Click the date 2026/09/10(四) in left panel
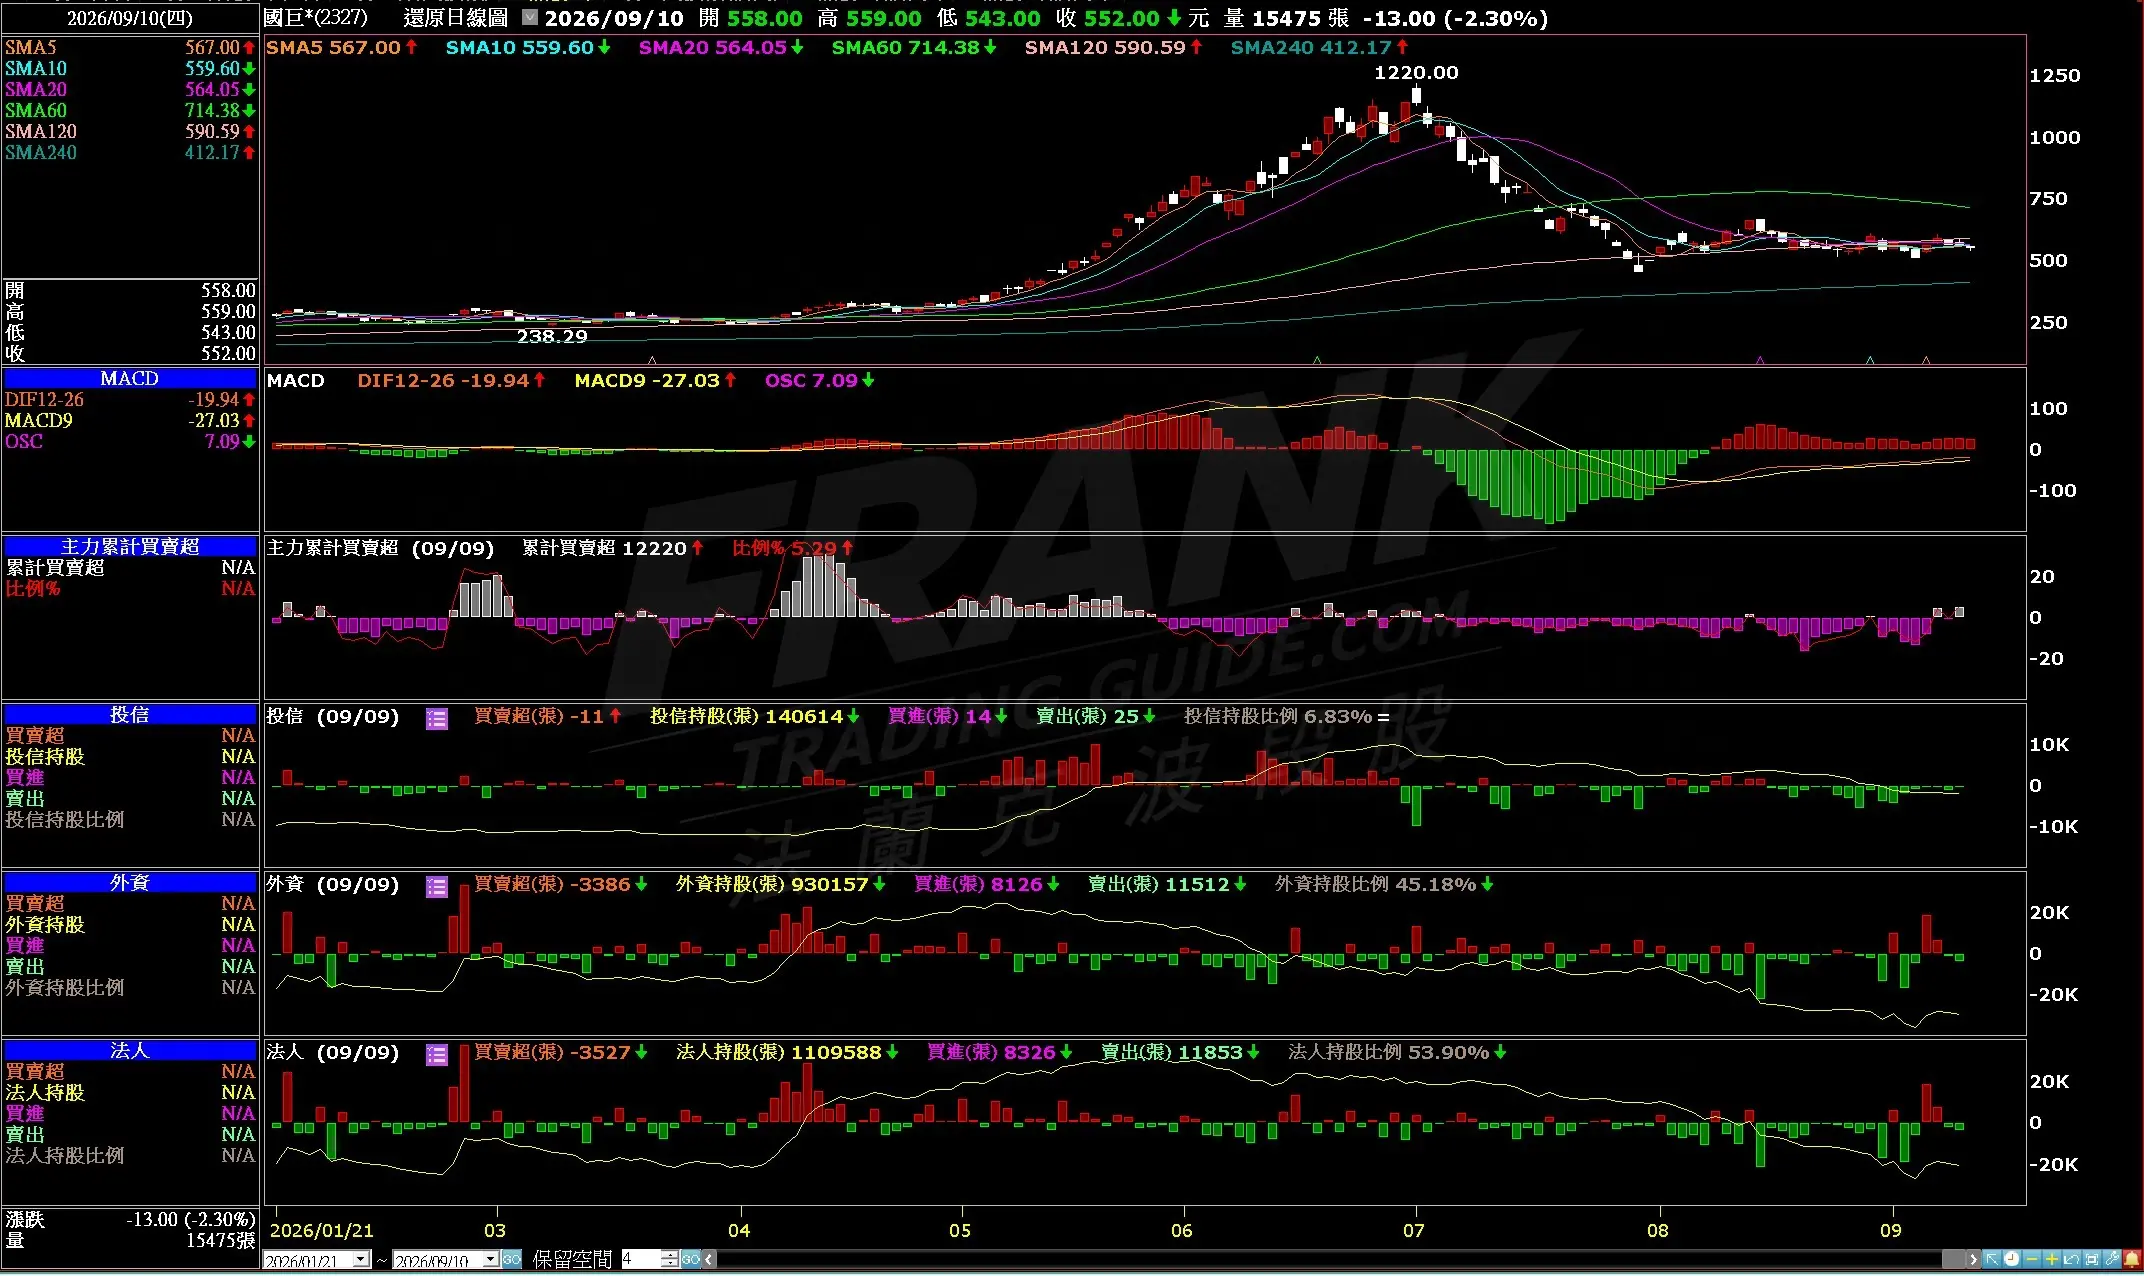Viewport: 2144px width, 1276px height. point(130,18)
